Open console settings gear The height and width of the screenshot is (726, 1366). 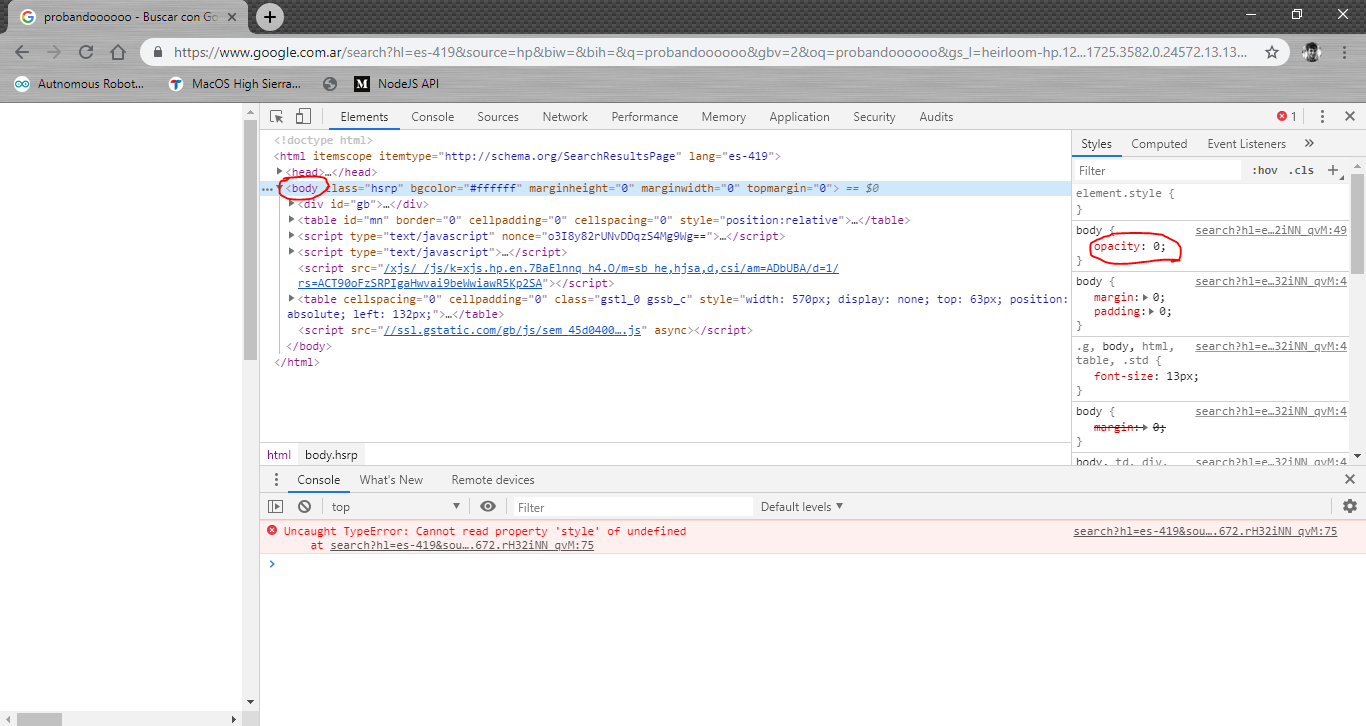1350,507
